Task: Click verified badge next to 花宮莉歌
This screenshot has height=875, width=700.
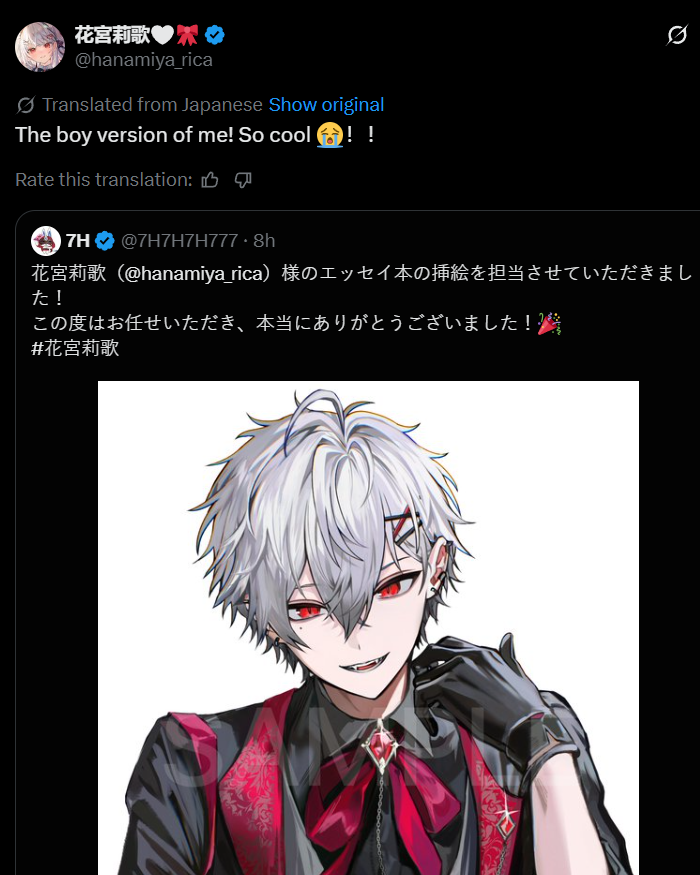Action: 215,35
